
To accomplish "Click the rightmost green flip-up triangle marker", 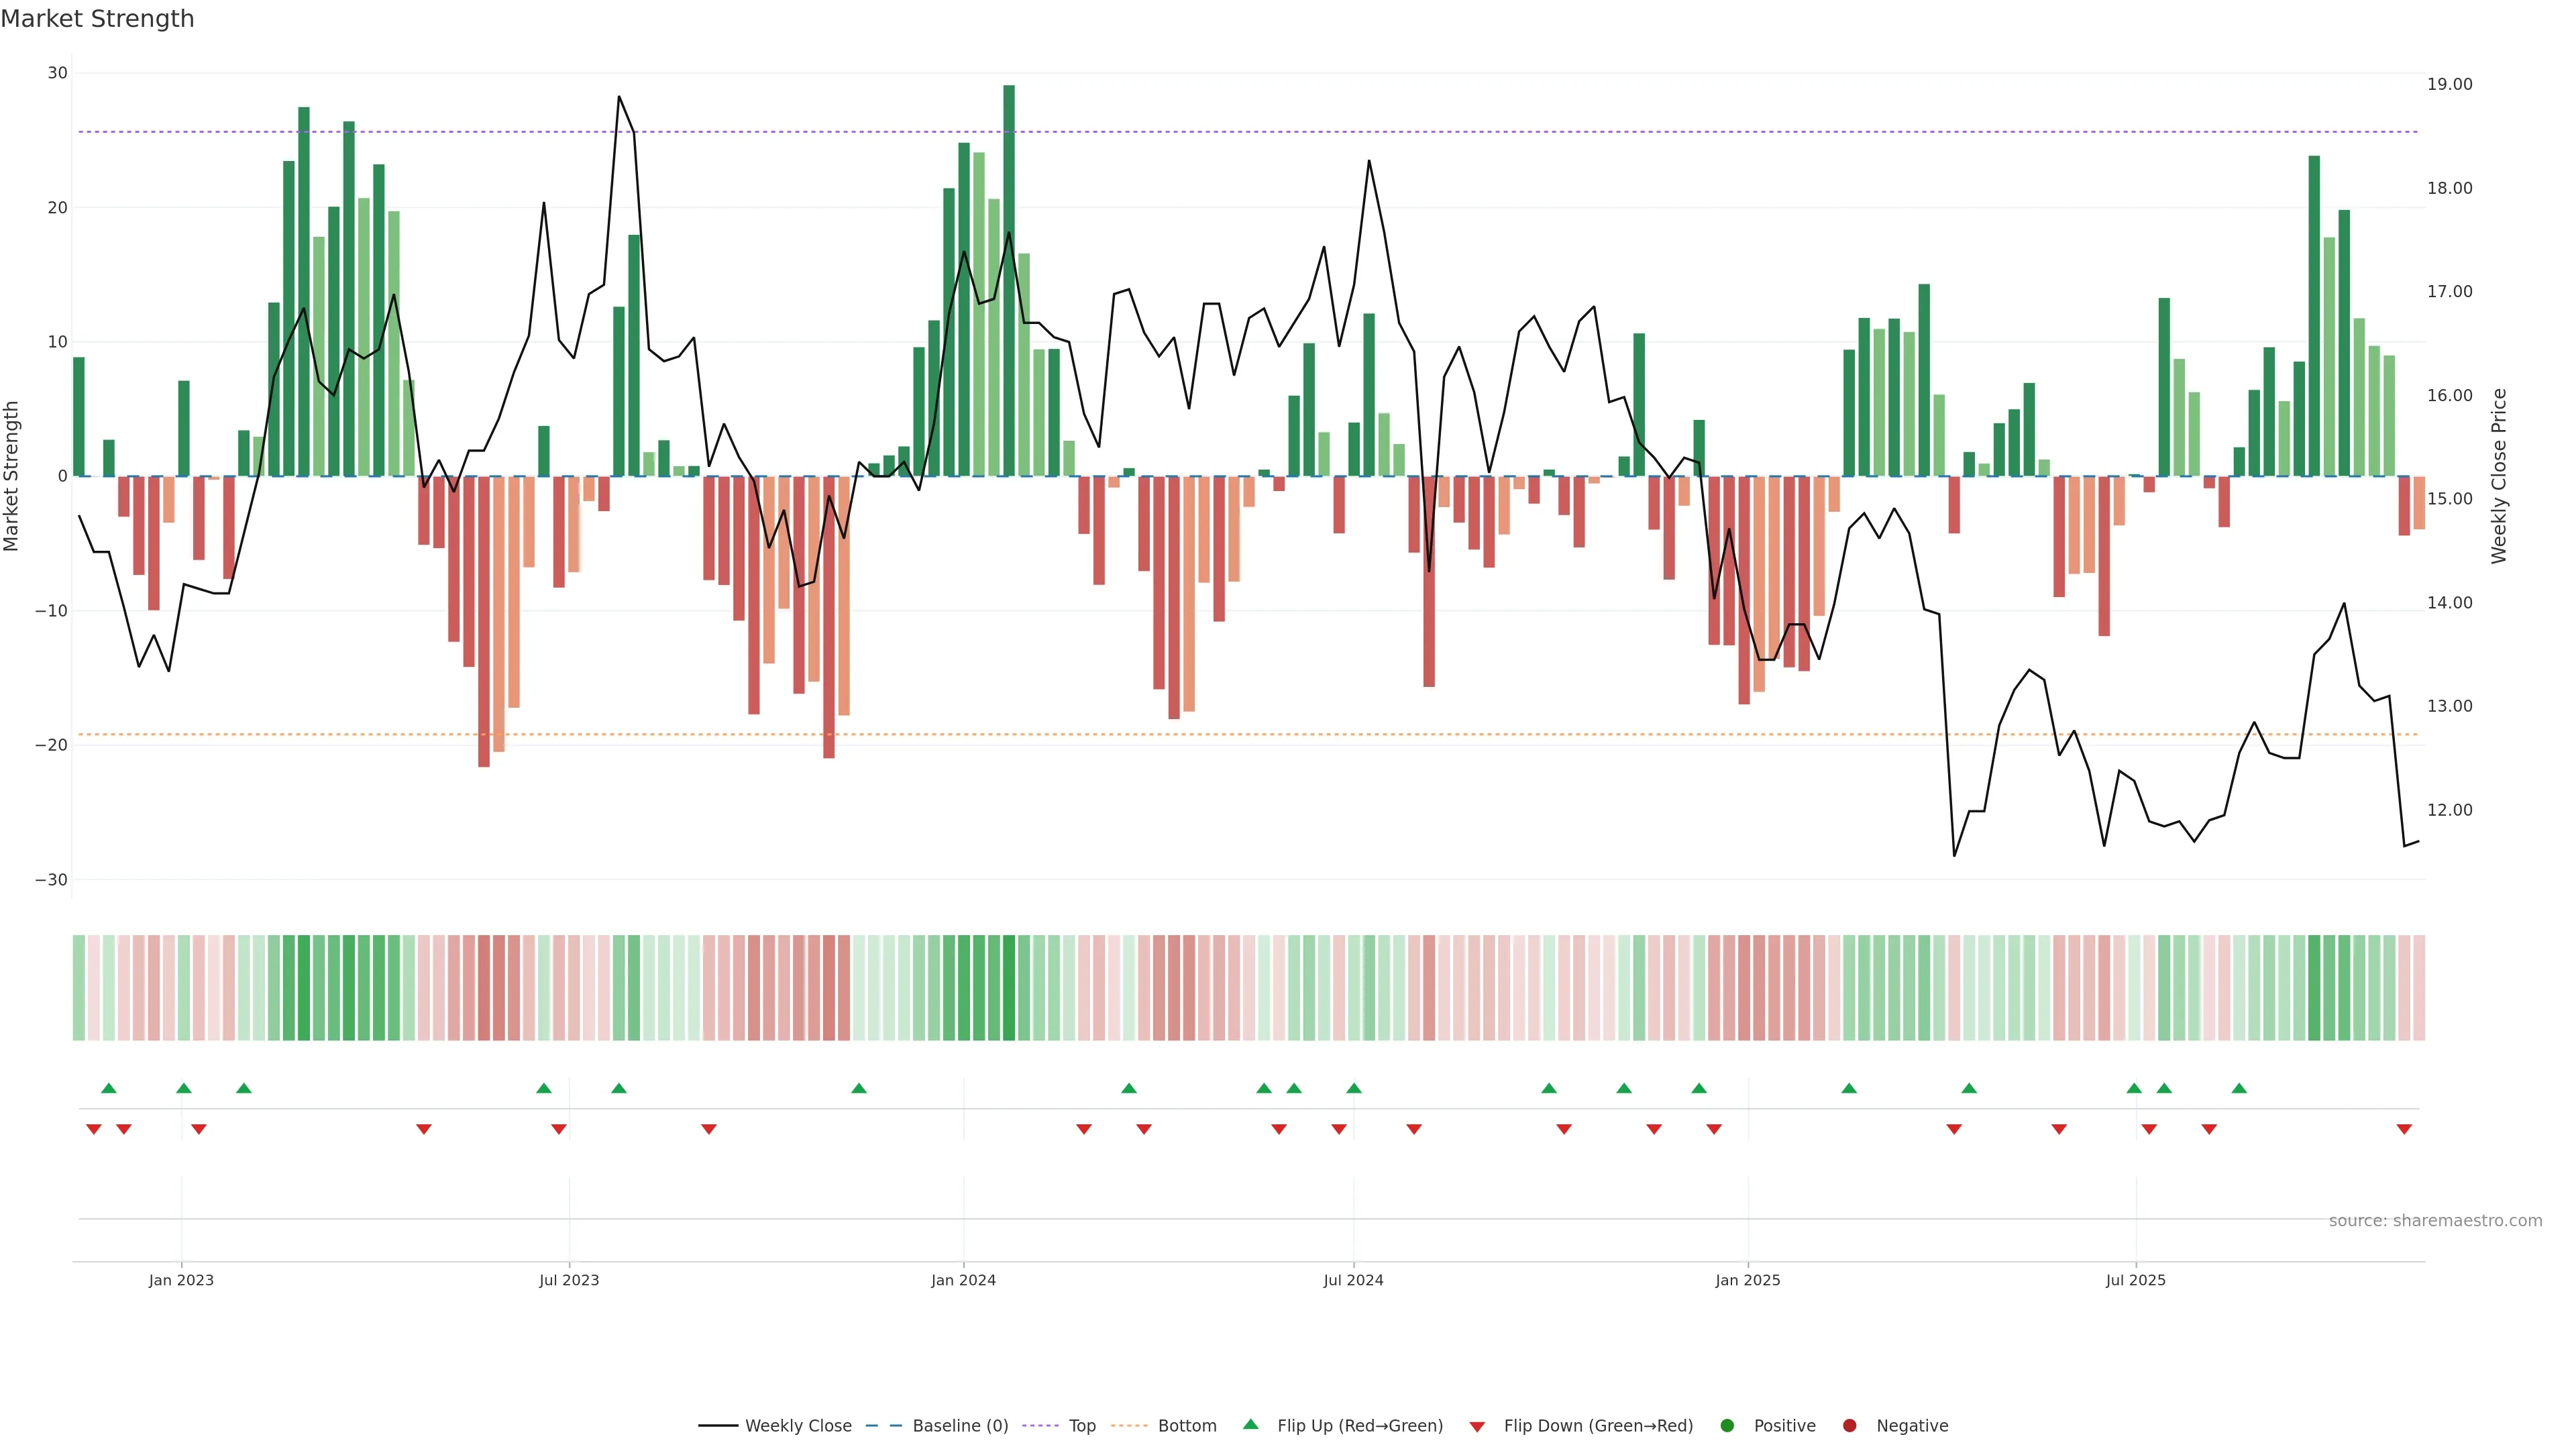I will pyautogui.click(x=2239, y=1088).
